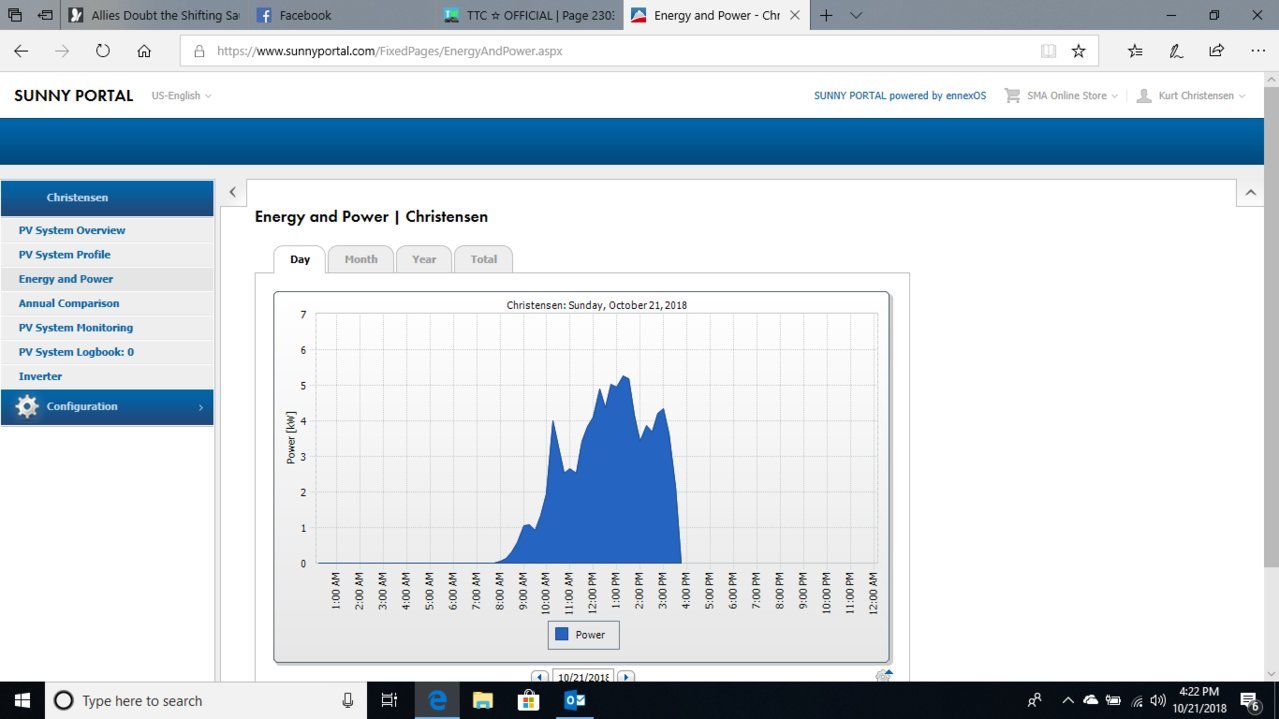Refresh the Sunny Portal page
This screenshot has width=1279, height=719.
(x=103, y=51)
